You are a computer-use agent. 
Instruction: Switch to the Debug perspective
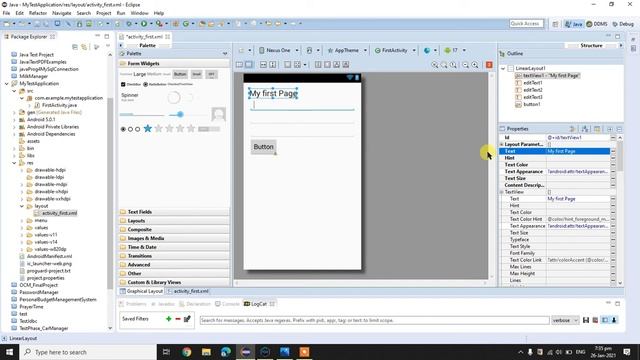pos(623,24)
